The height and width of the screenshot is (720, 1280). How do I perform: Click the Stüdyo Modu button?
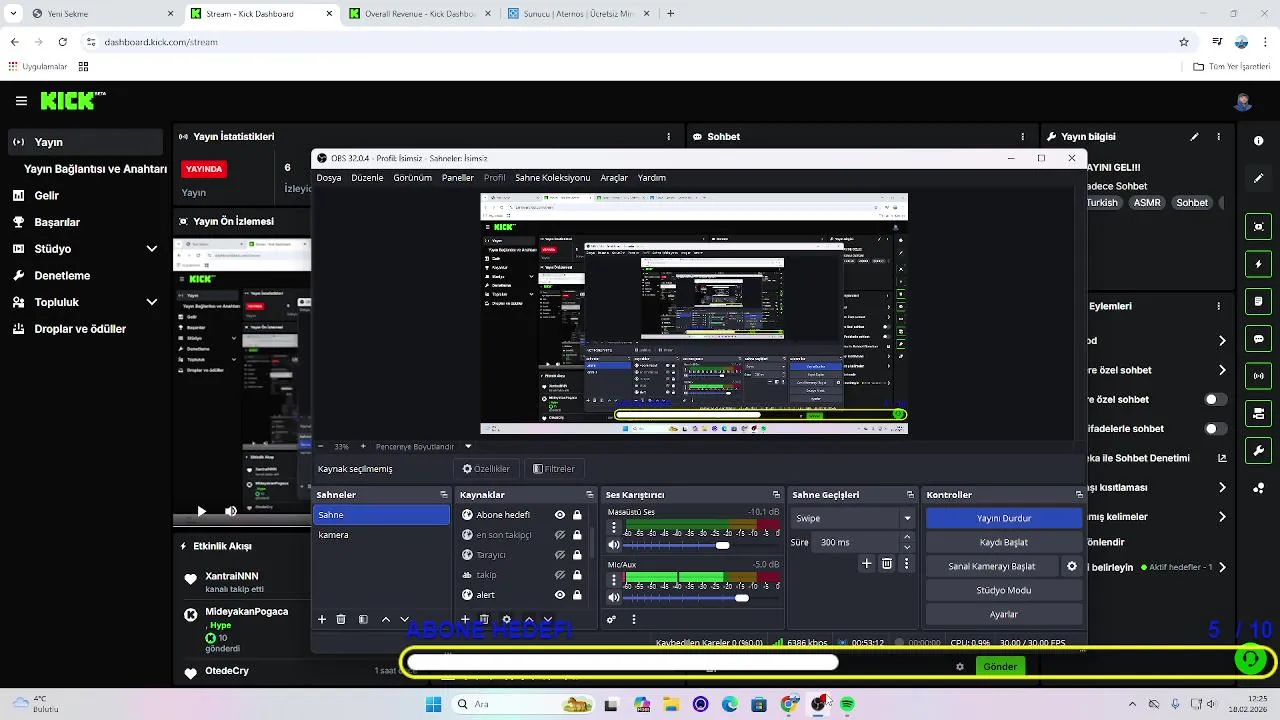pos(1004,590)
